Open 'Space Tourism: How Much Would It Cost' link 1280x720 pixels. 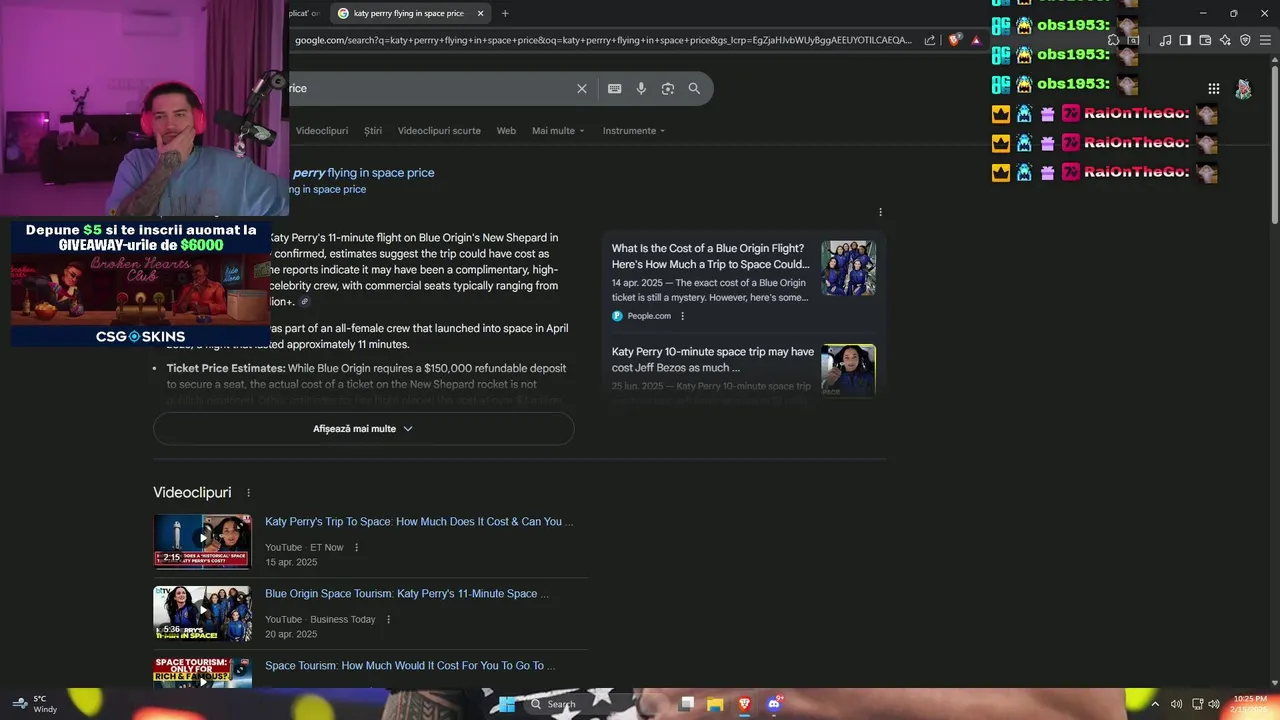click(410, 666)
